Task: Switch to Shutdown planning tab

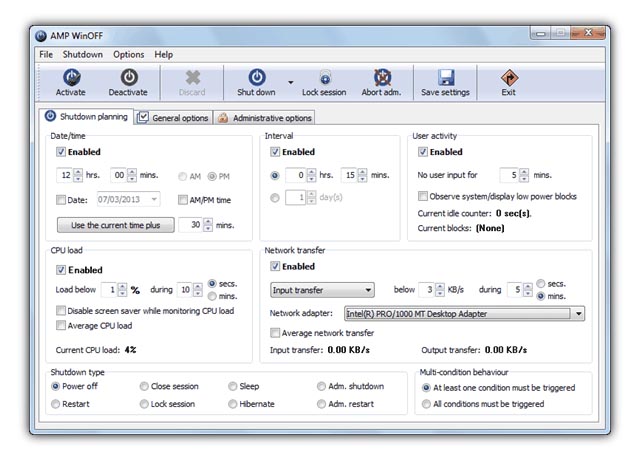Action: coord(86,117)
